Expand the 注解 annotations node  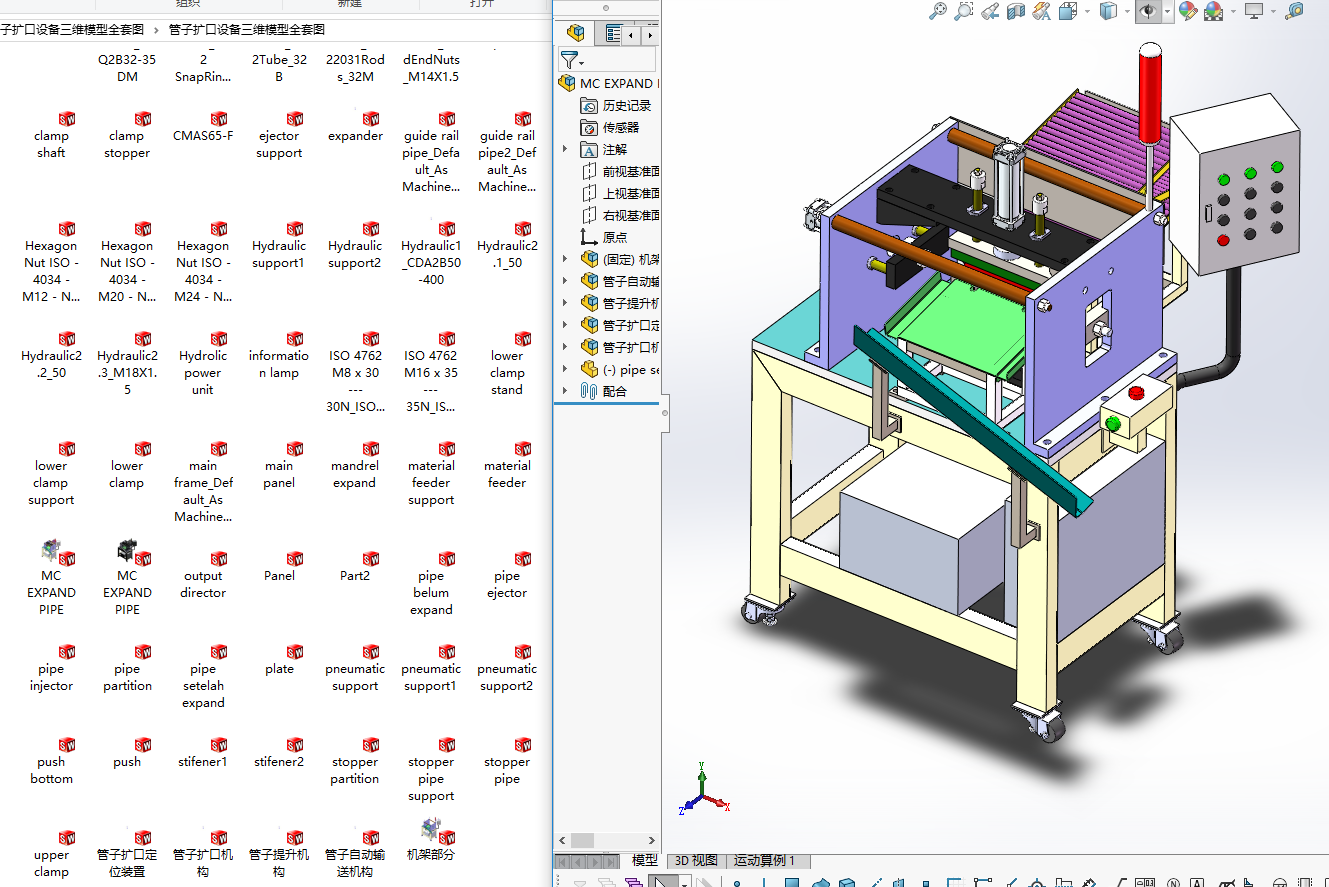click(x=565, y=149)
